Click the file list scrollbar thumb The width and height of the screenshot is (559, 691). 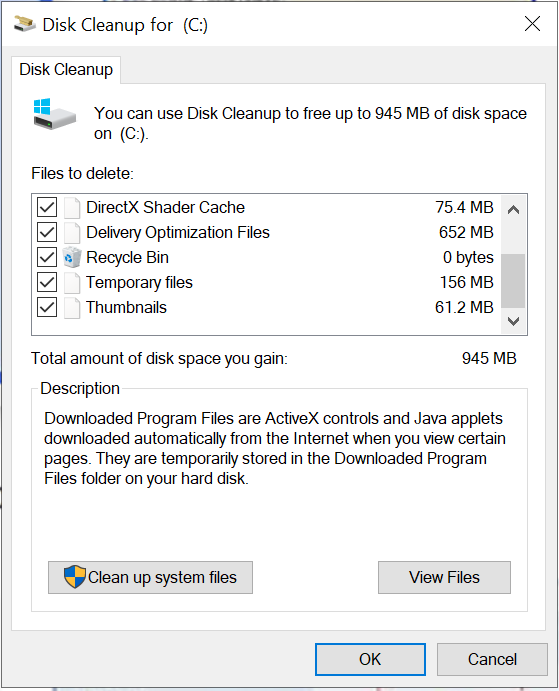point(513,281)
